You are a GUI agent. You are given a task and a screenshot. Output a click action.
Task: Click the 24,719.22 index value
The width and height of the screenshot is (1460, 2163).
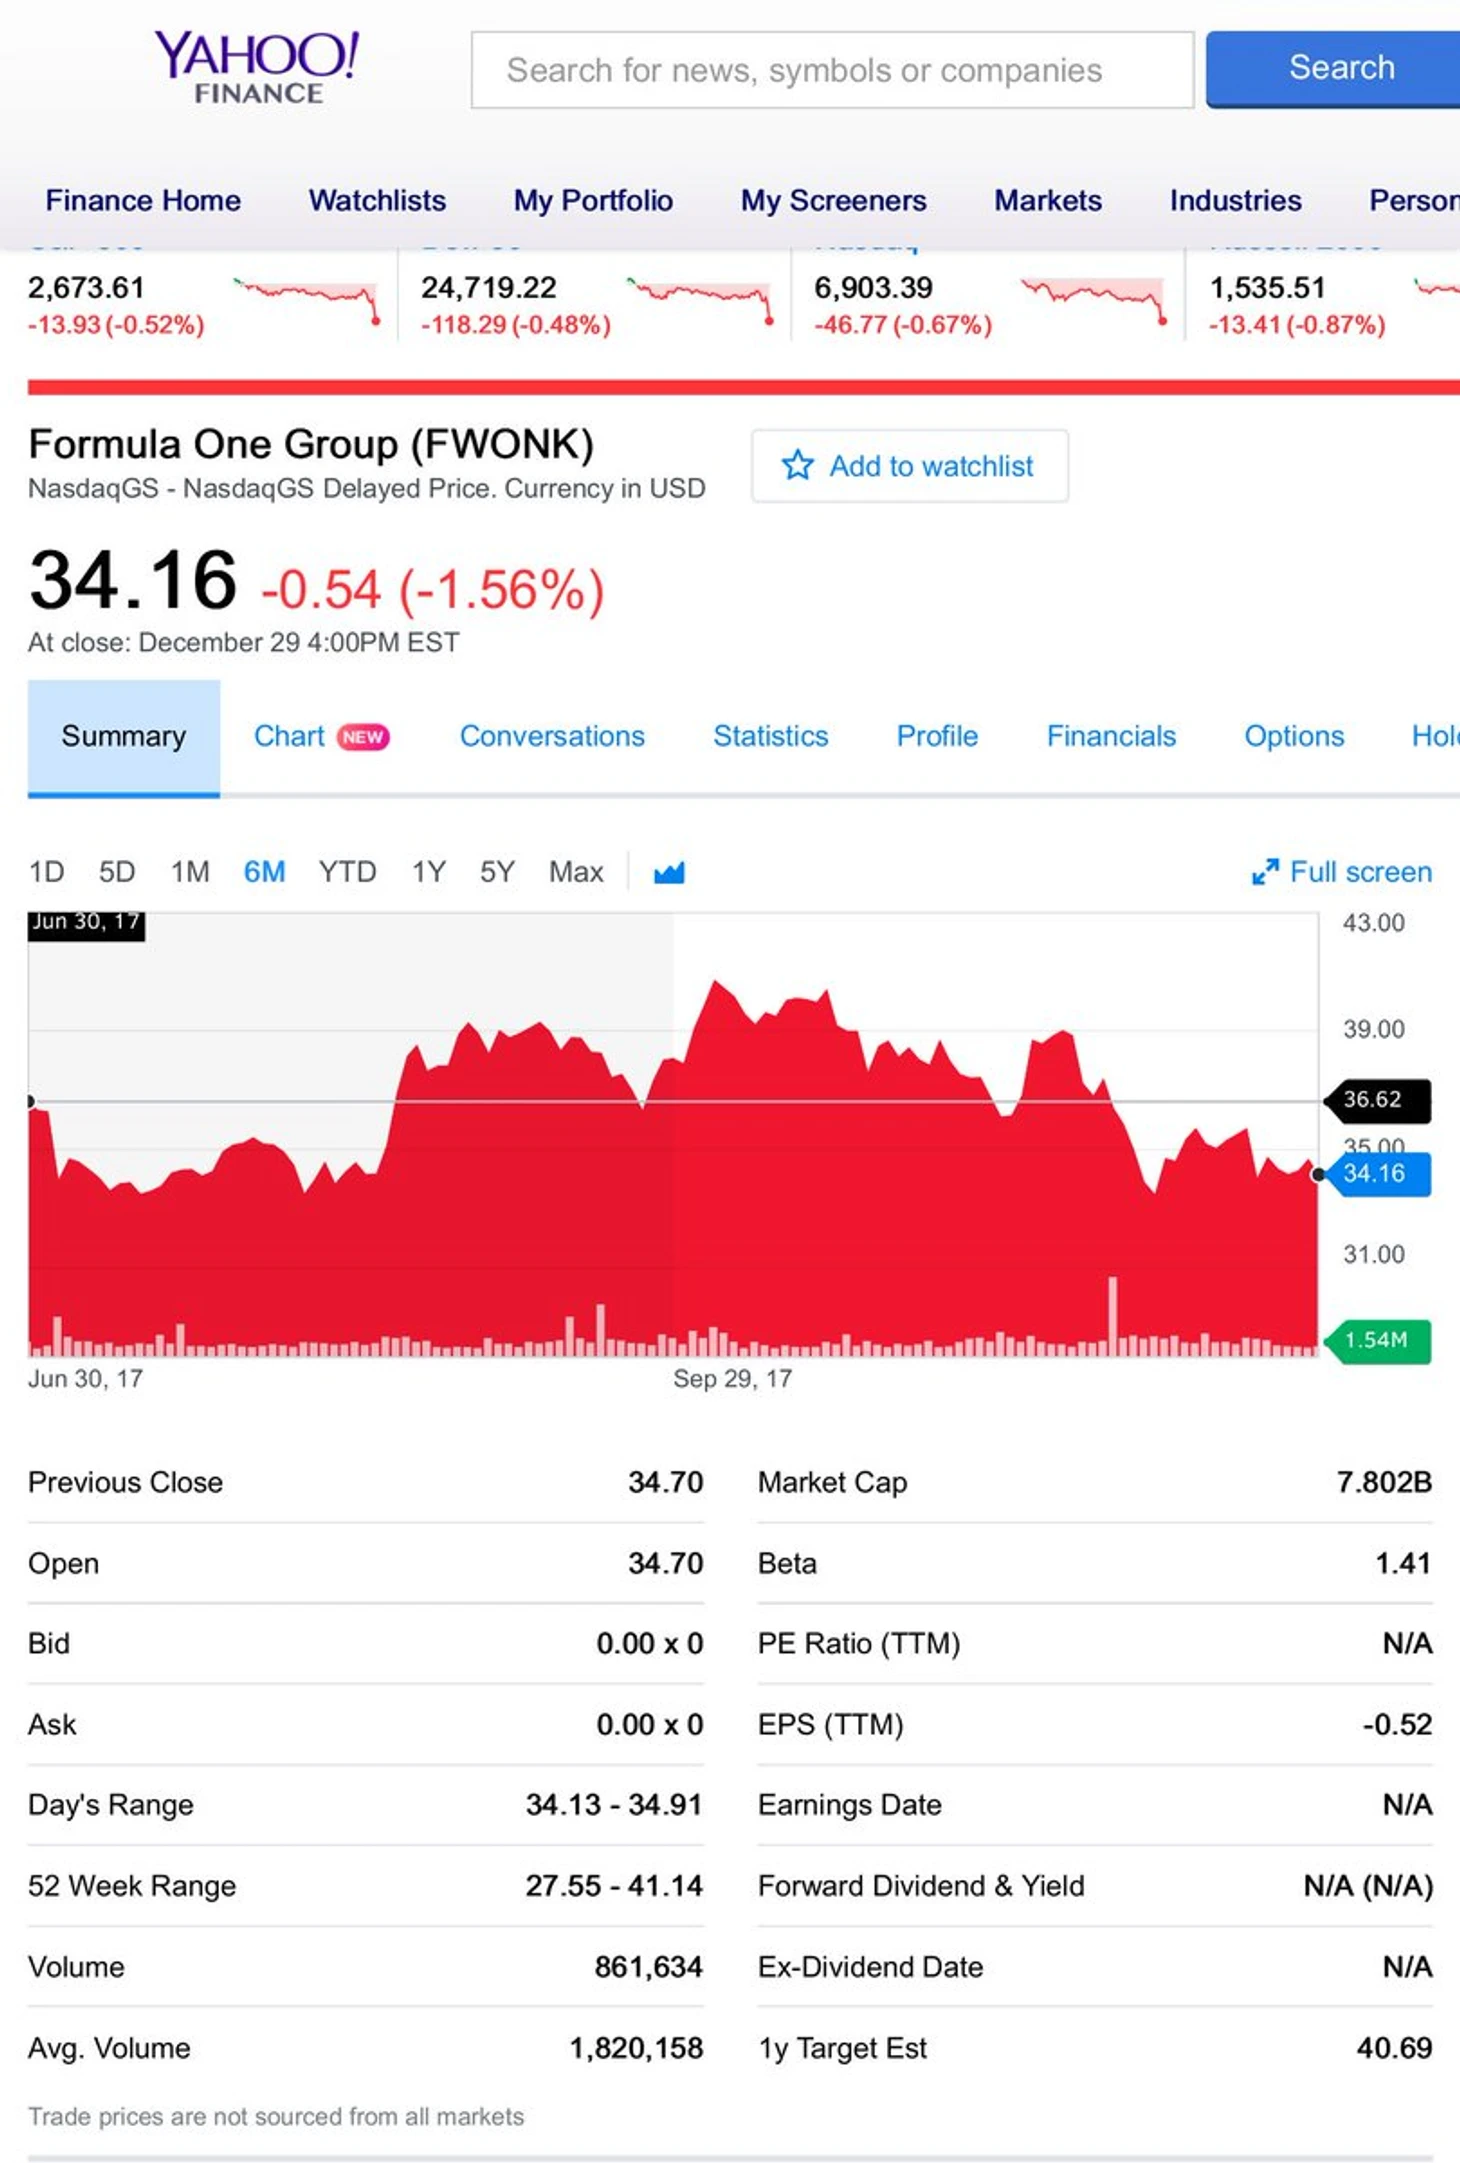[488, 288]
